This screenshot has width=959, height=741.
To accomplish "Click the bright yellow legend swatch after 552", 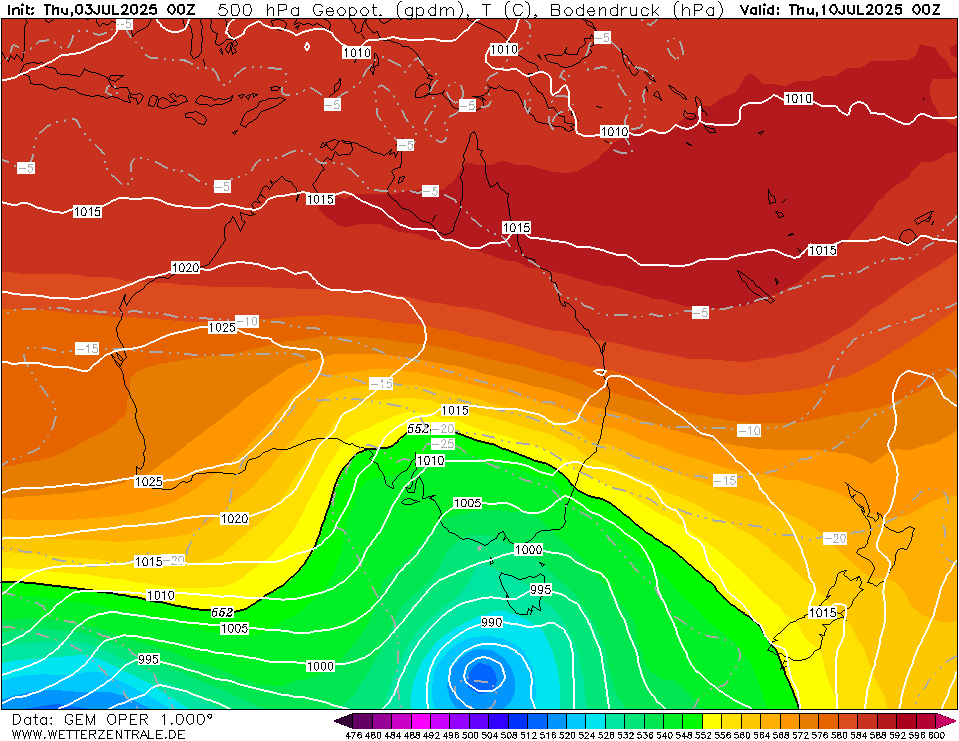I will [x=712, y=720].
